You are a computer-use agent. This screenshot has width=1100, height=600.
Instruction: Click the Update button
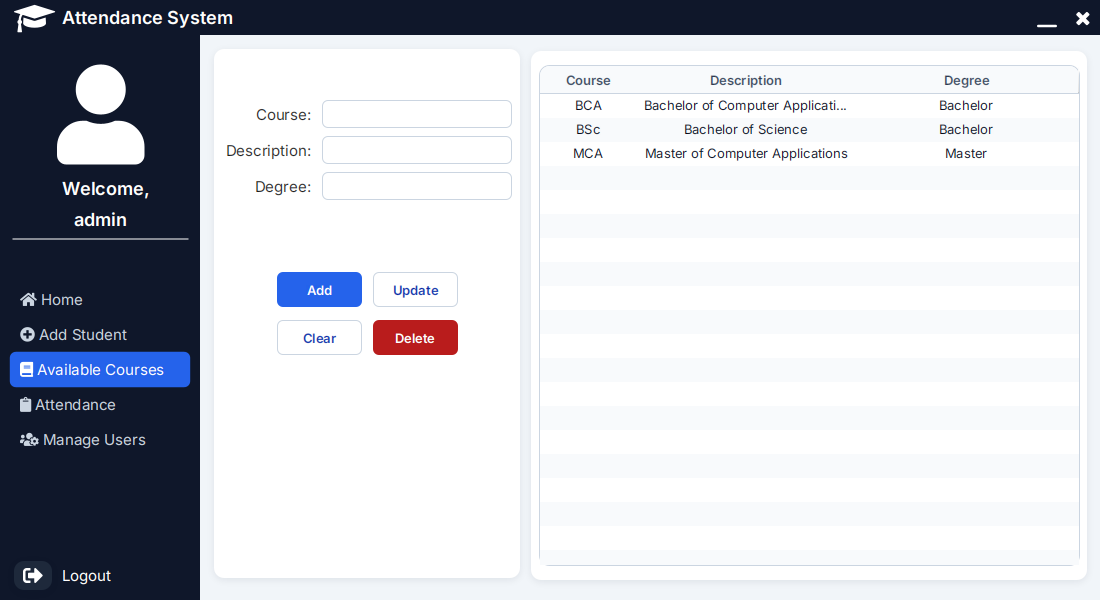[x=415, y=290]
